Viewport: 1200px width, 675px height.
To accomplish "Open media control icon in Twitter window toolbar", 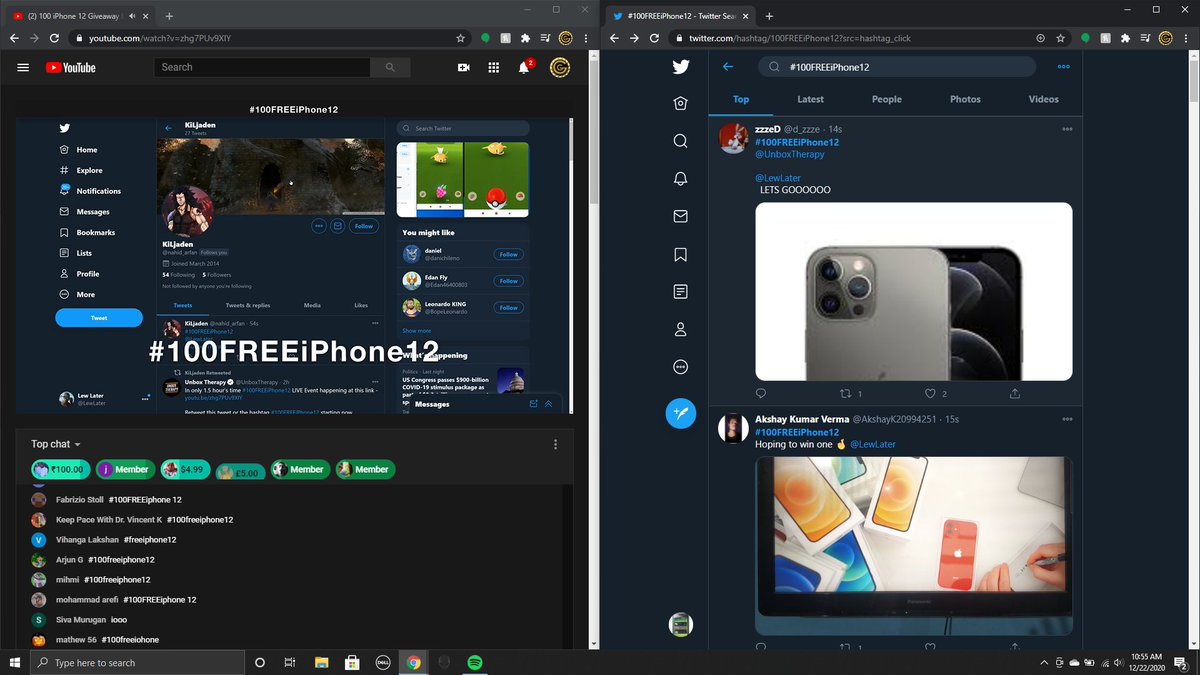I will coord(1145,38).
